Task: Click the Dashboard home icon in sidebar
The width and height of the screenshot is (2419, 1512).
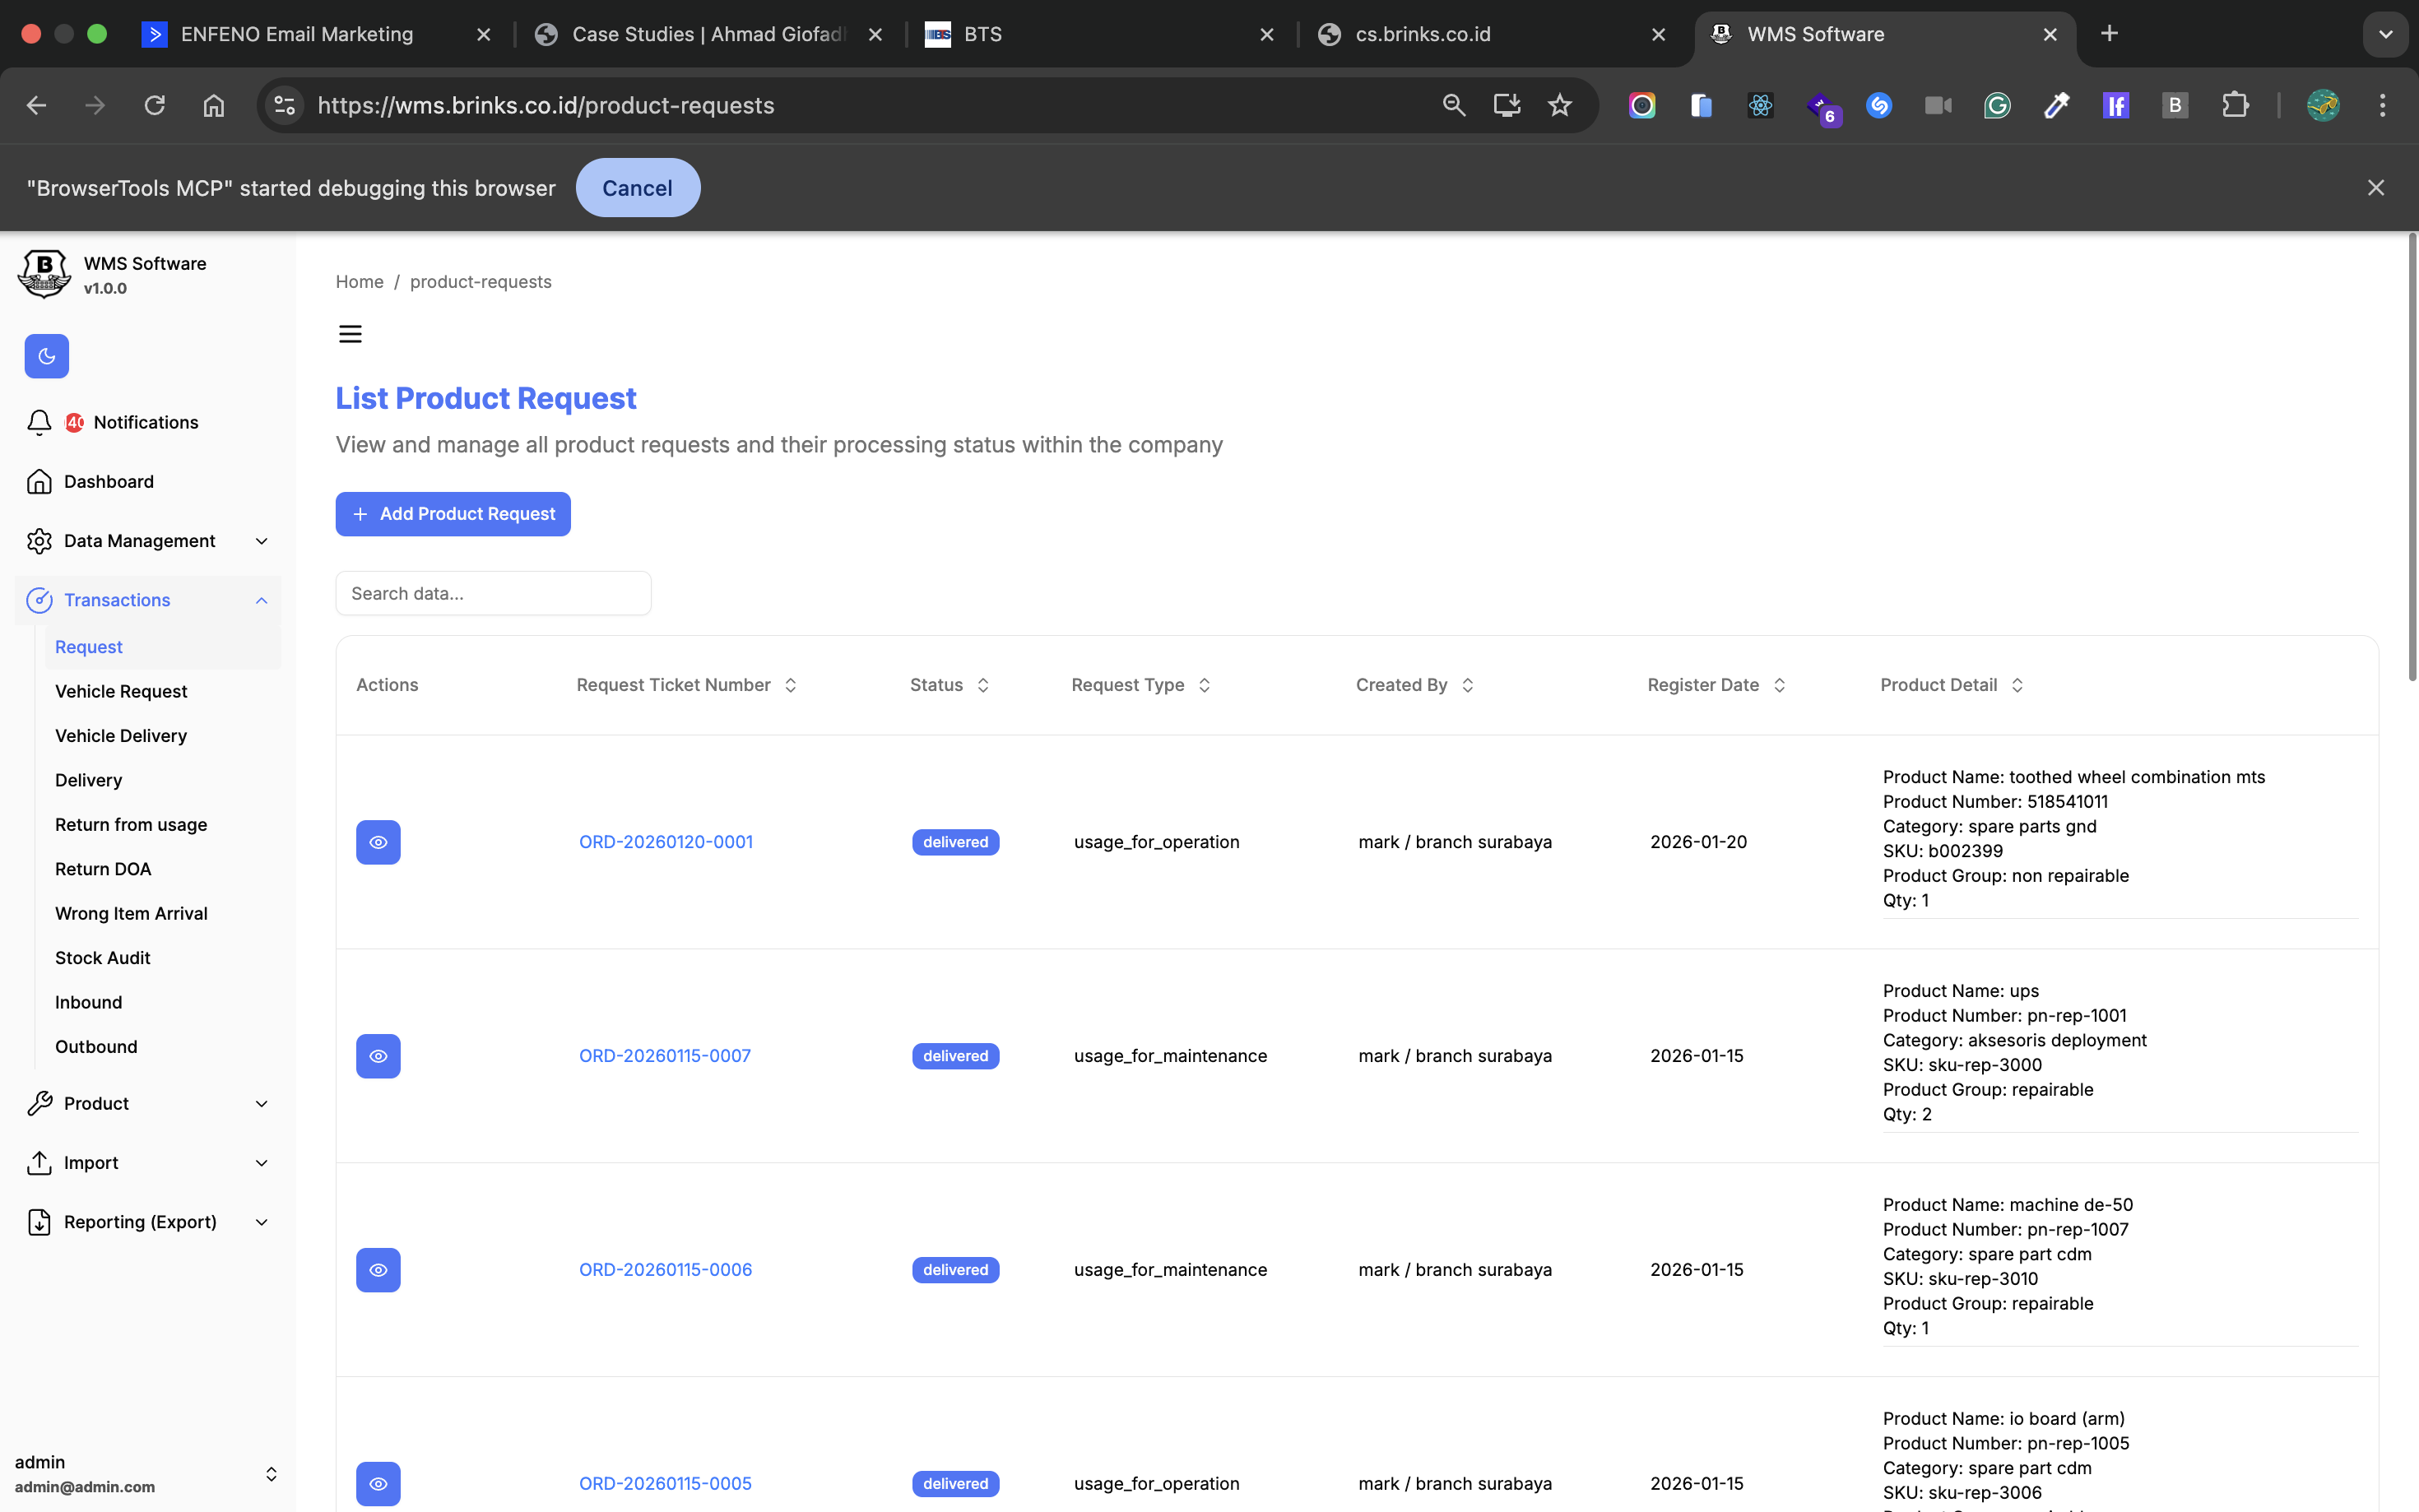Action: point(39,481)
